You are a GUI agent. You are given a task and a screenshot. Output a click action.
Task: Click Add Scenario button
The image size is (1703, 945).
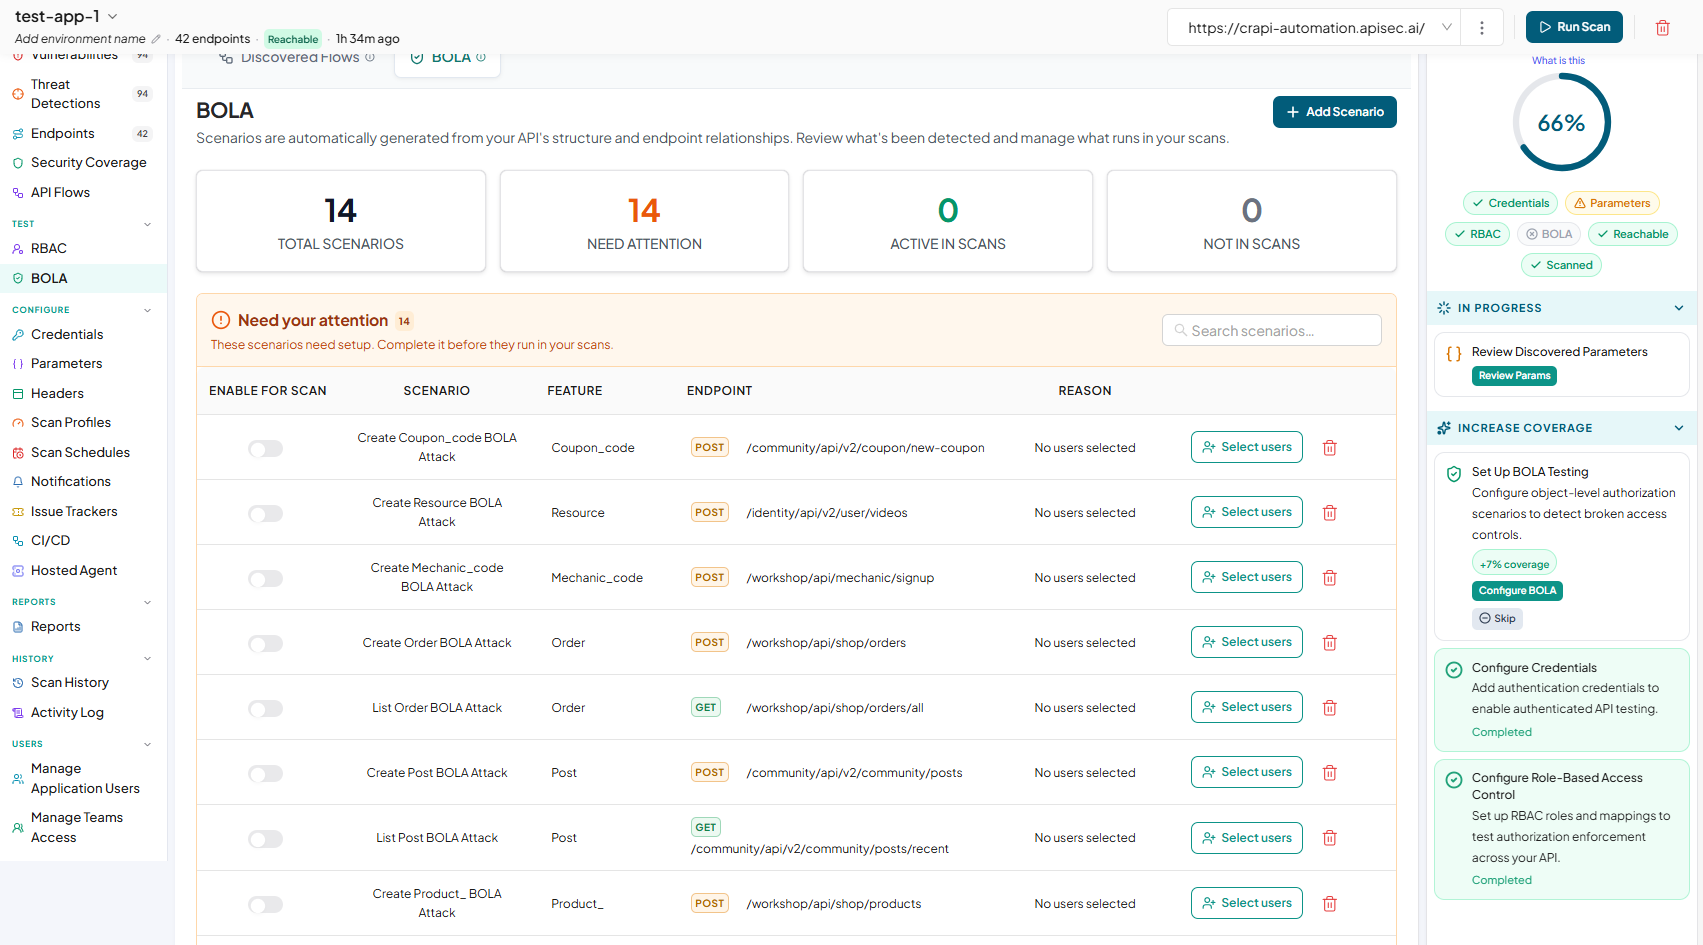(x=1334, y=112)
